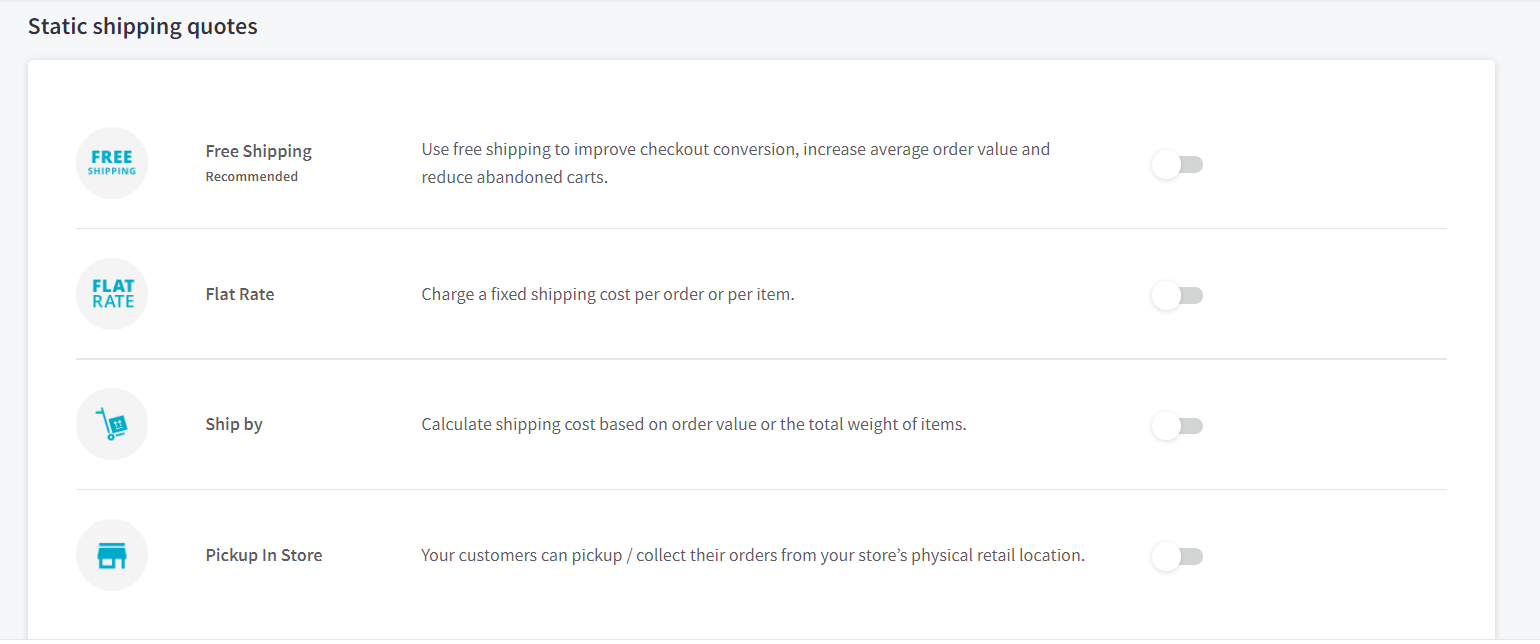Click the 'Static shipping quotes' heading

[143, 27]
